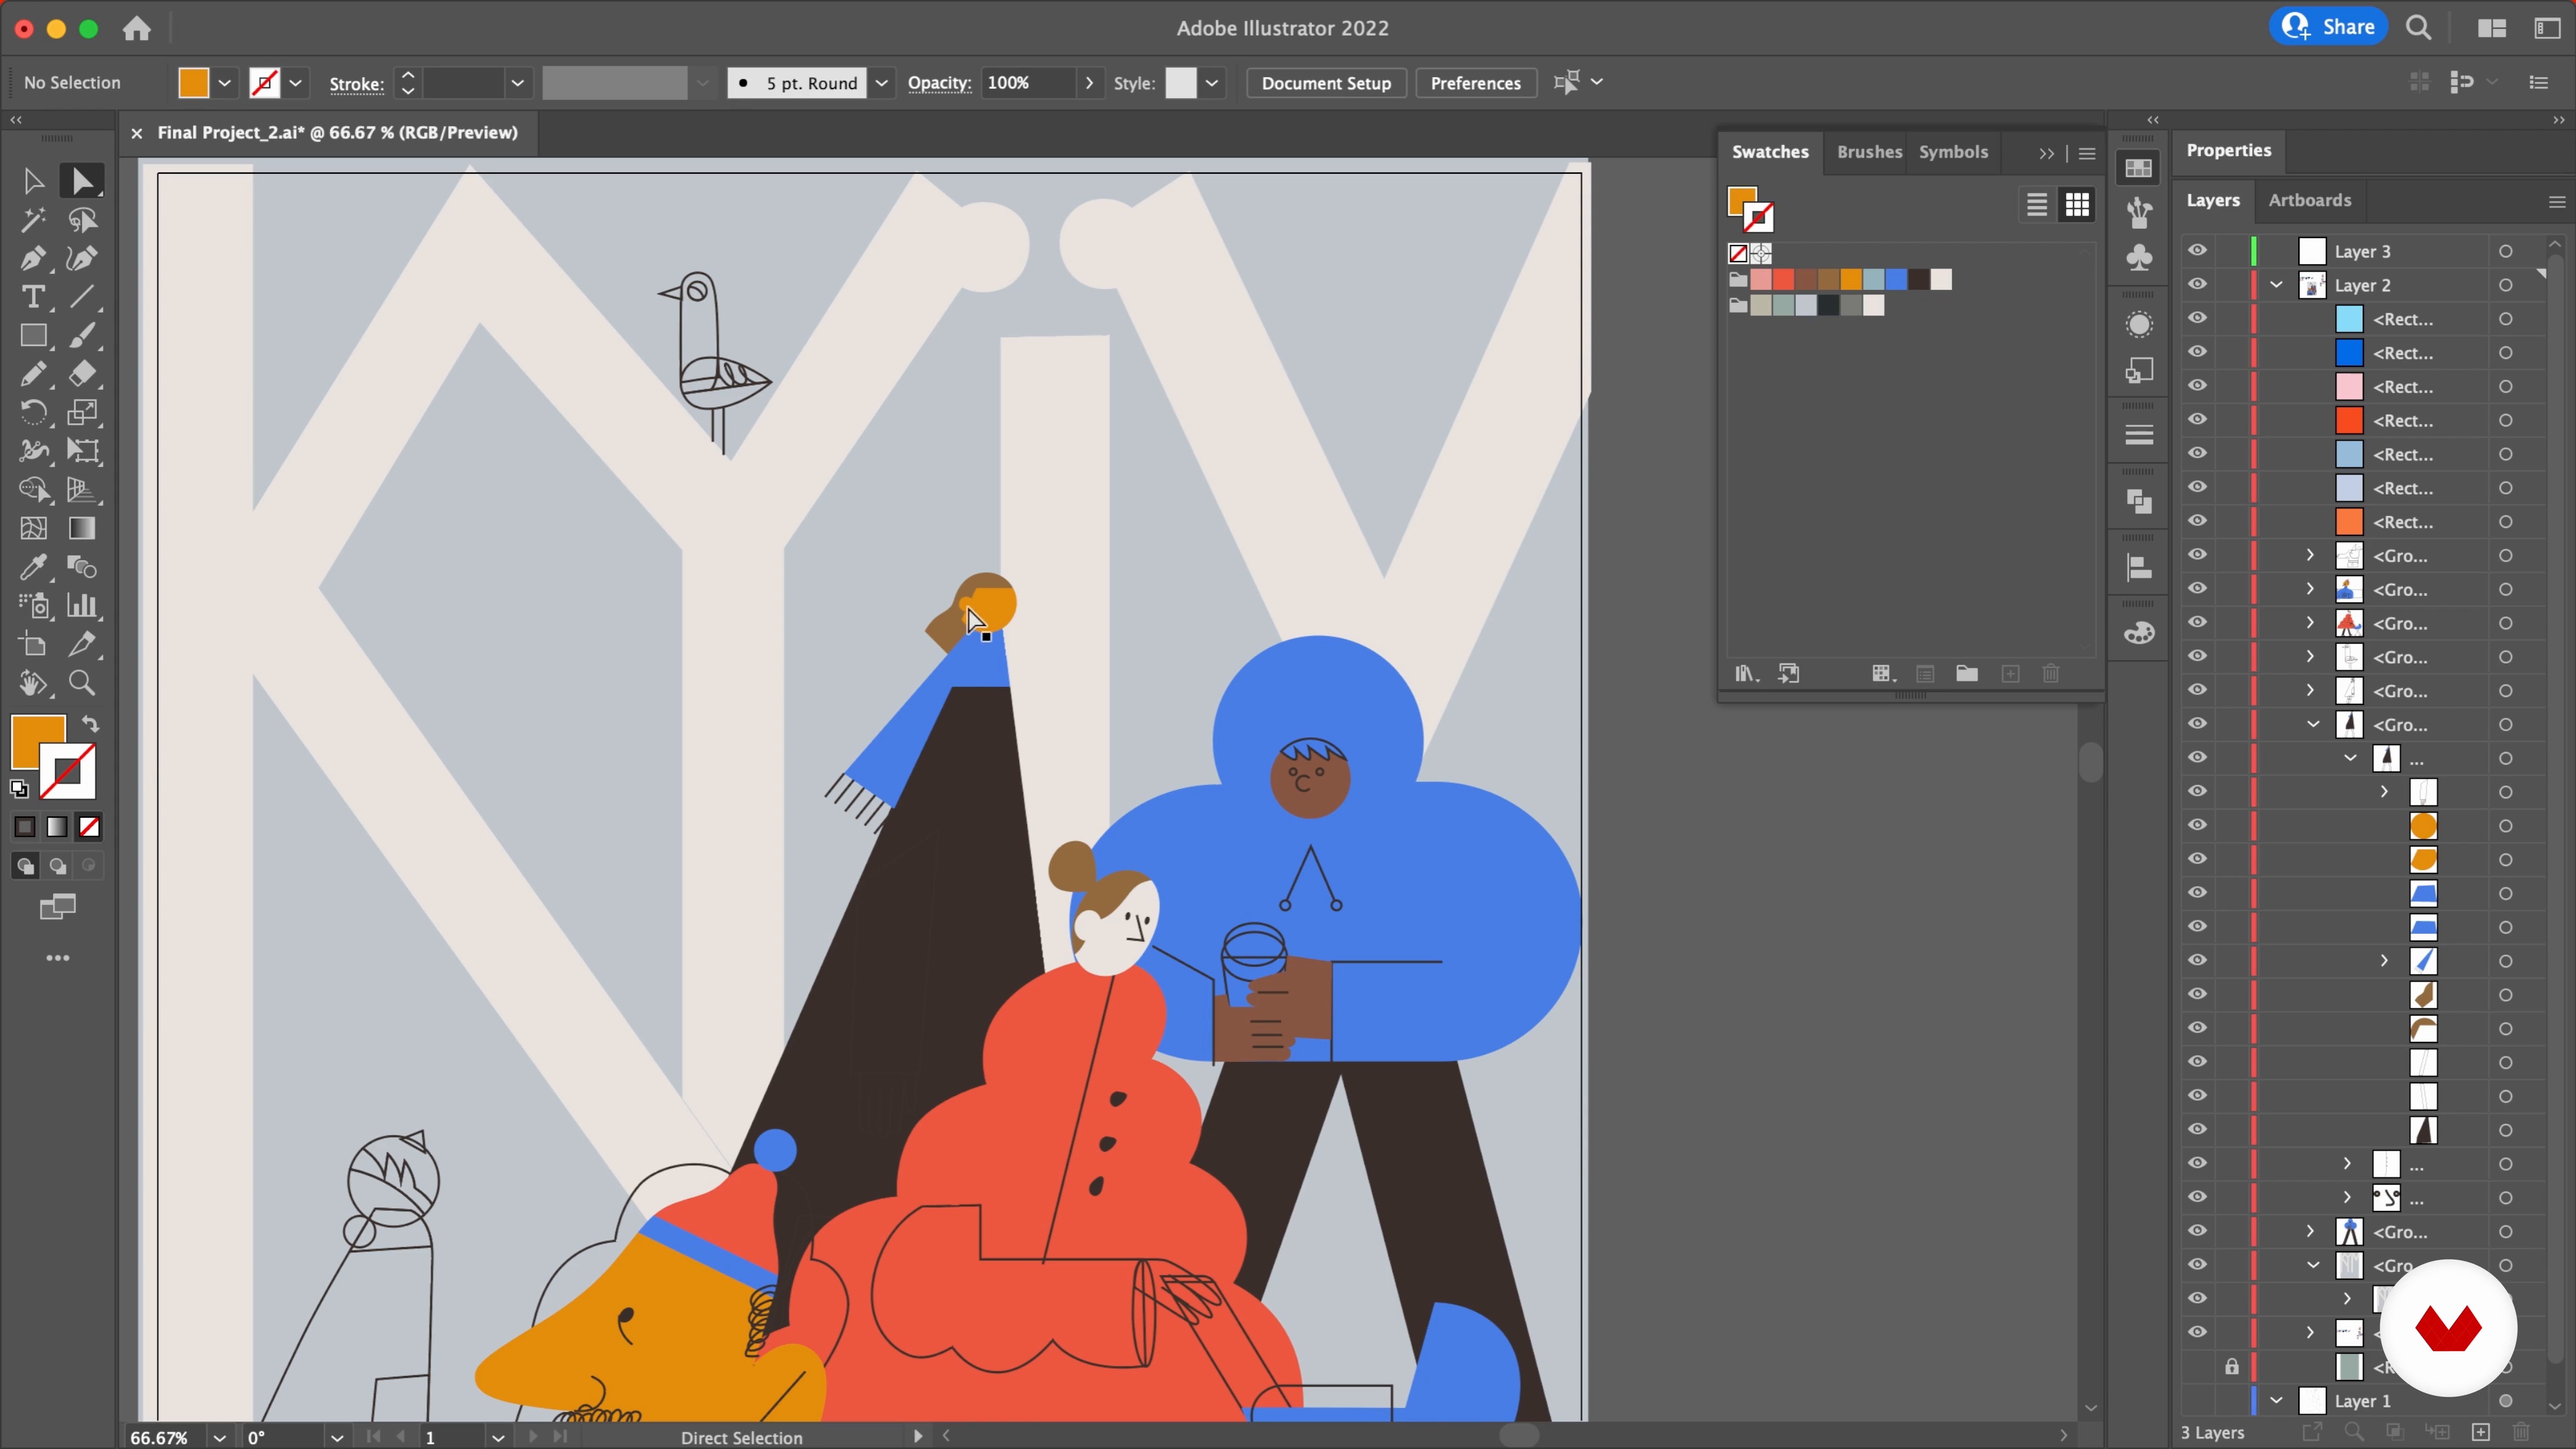Viewport: 2576px width, 1449px height.
Task: Switch Swatches panel to list view
Action: [x=2036, y=205]
